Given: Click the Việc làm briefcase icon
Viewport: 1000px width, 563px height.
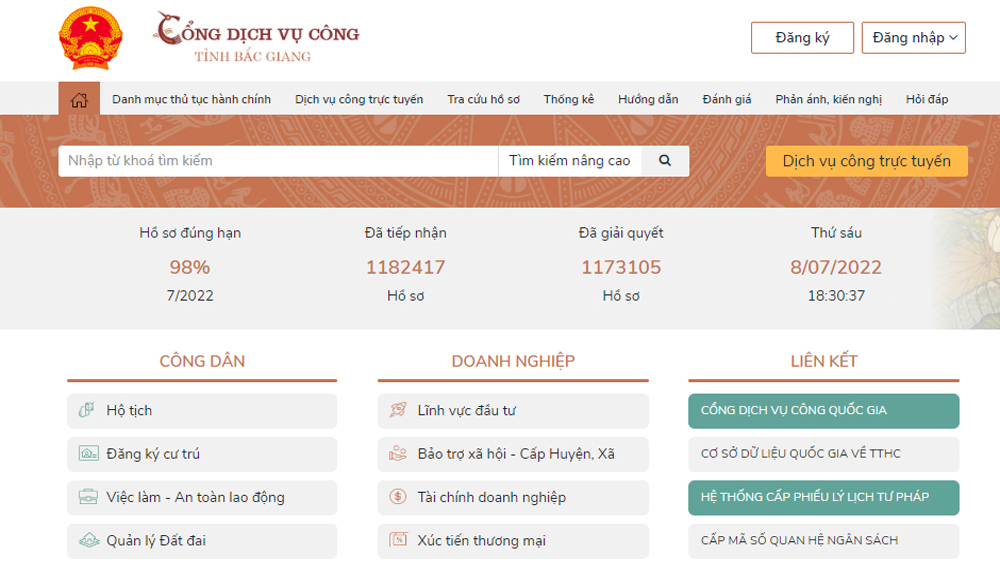Looking at the screenshot, I should click(x=88, y=497).
